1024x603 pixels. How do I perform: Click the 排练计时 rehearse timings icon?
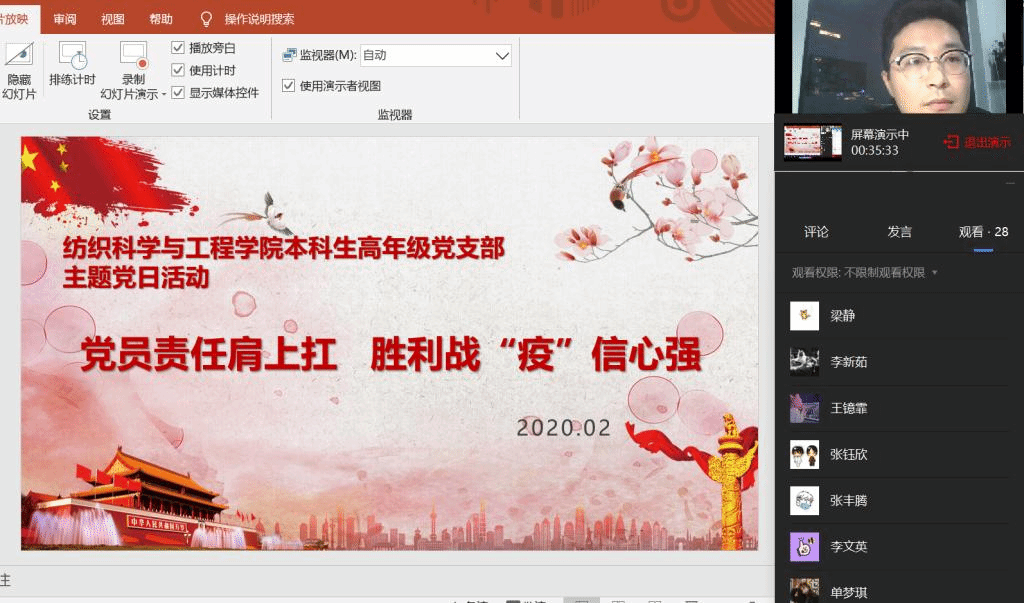point(72,55)
